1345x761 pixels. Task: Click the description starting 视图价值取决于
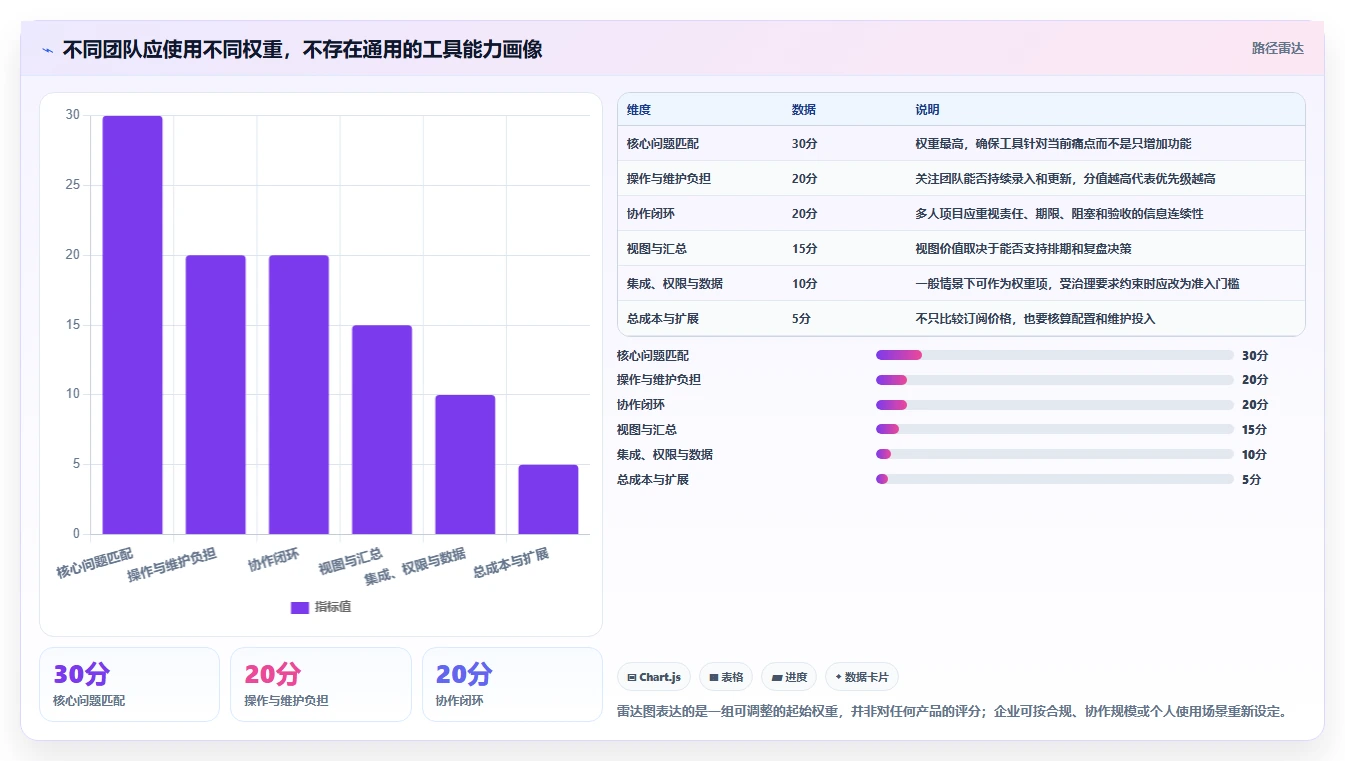pyautogui.click(x=1023, y=249)
